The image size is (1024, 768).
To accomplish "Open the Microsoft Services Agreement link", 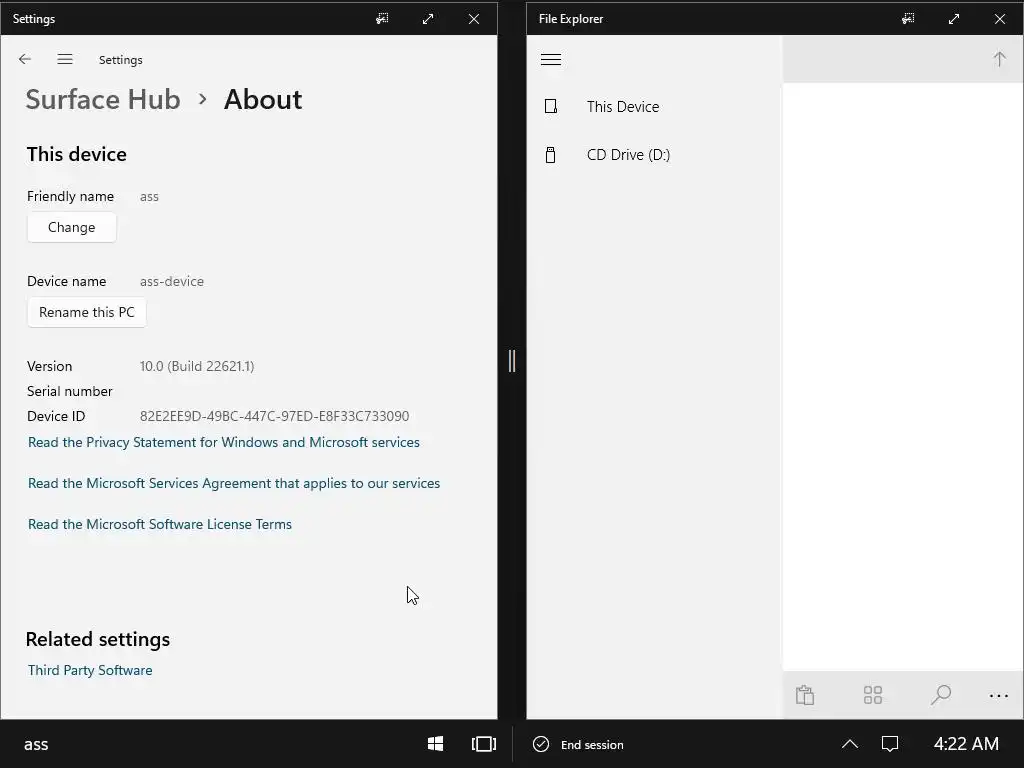I will click(234, 483).
